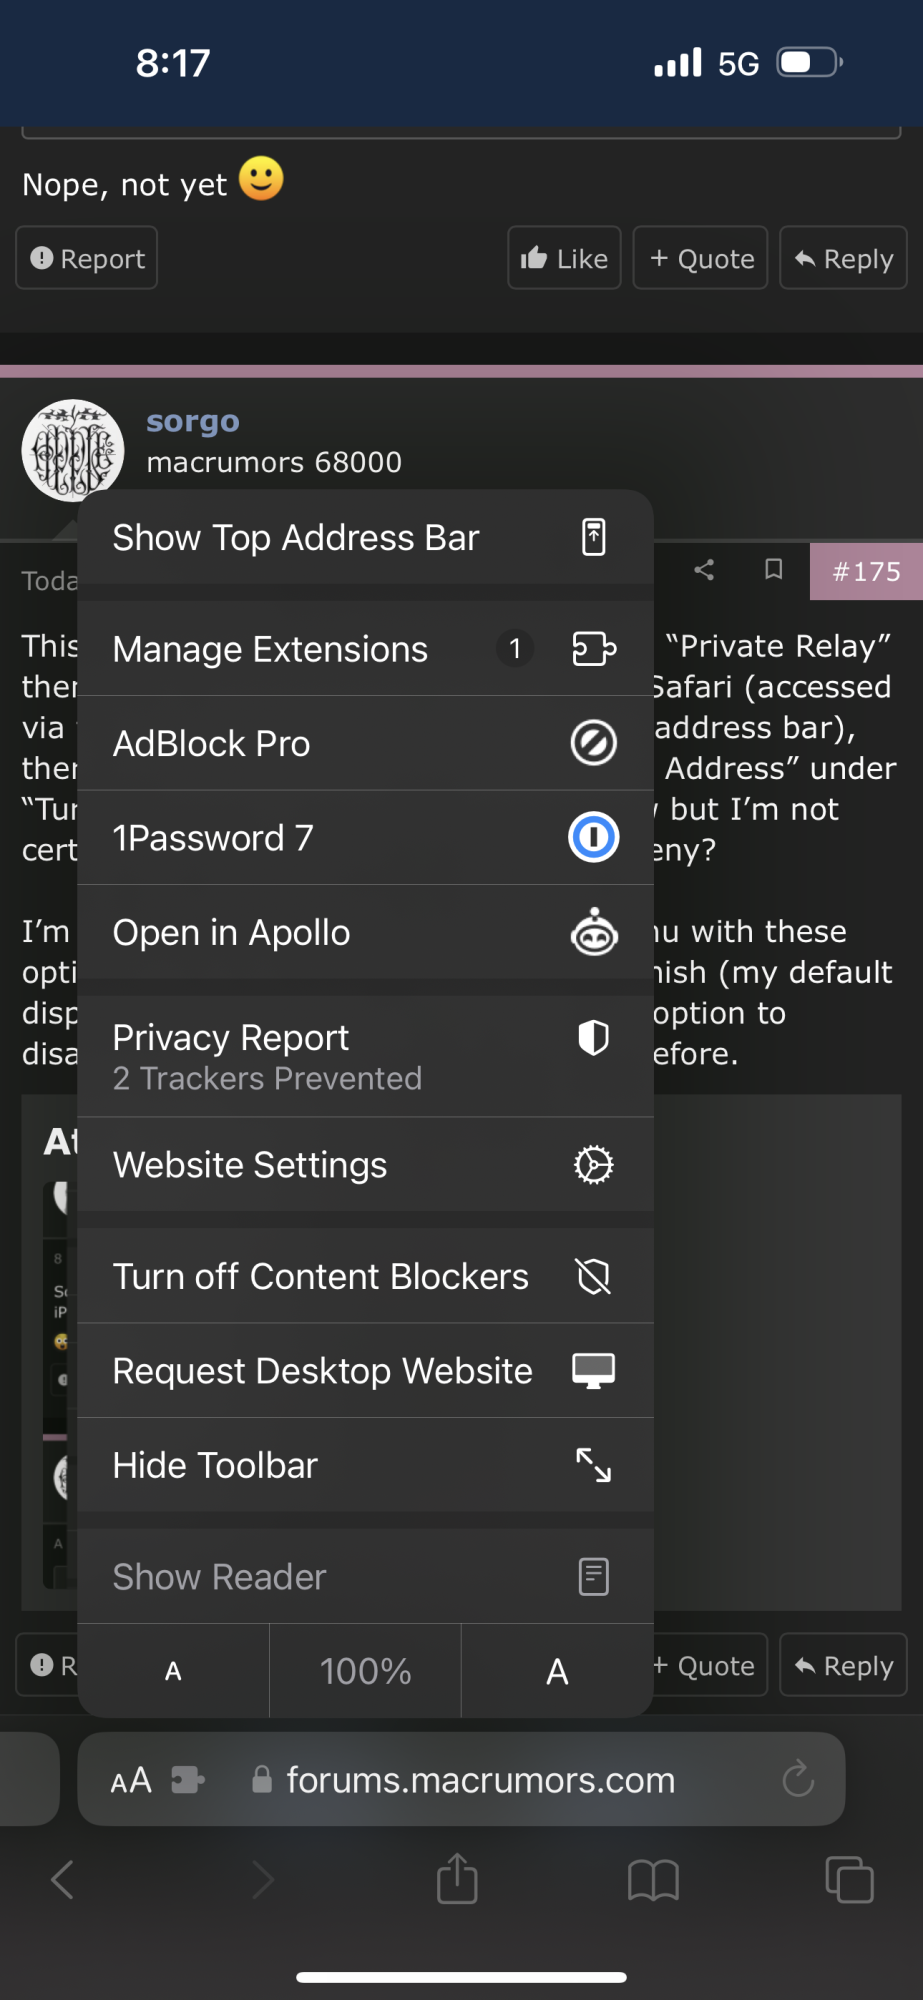Tap the back arrow in the toolbar

pyautogui.click(x=63, y=1880)
